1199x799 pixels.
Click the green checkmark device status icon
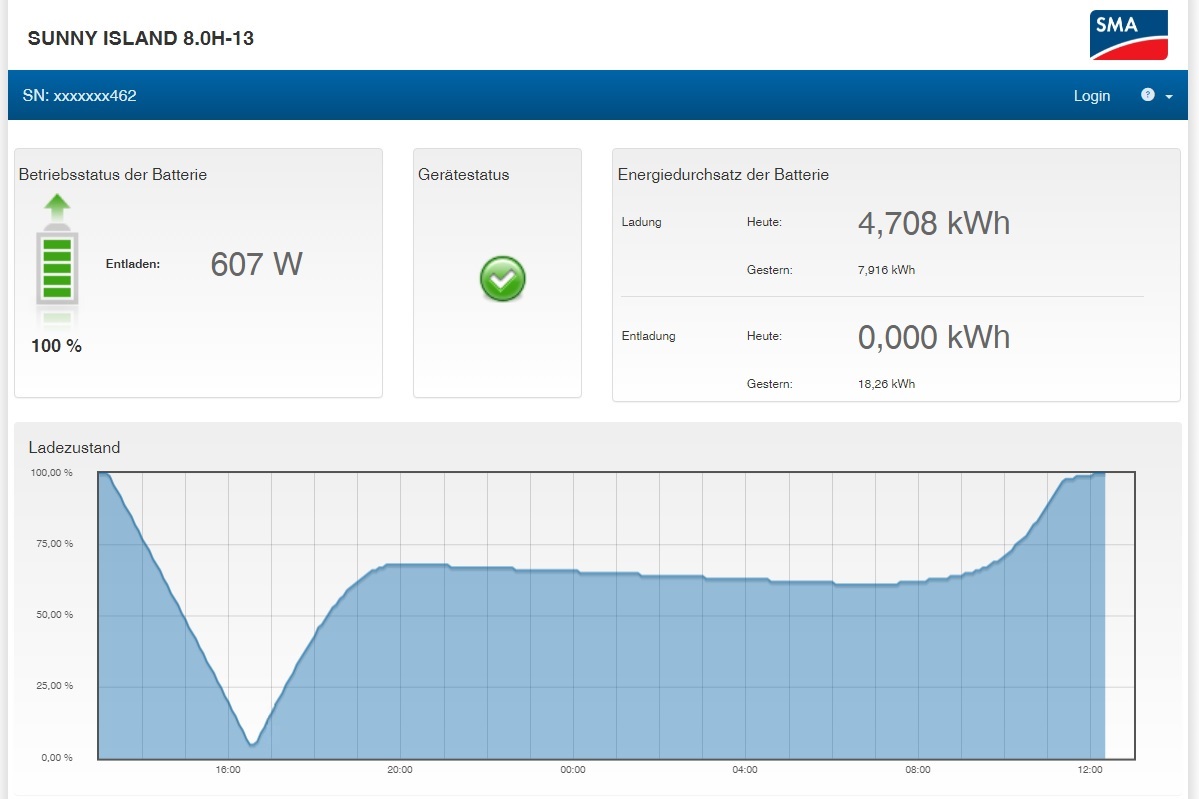point(502,279)
